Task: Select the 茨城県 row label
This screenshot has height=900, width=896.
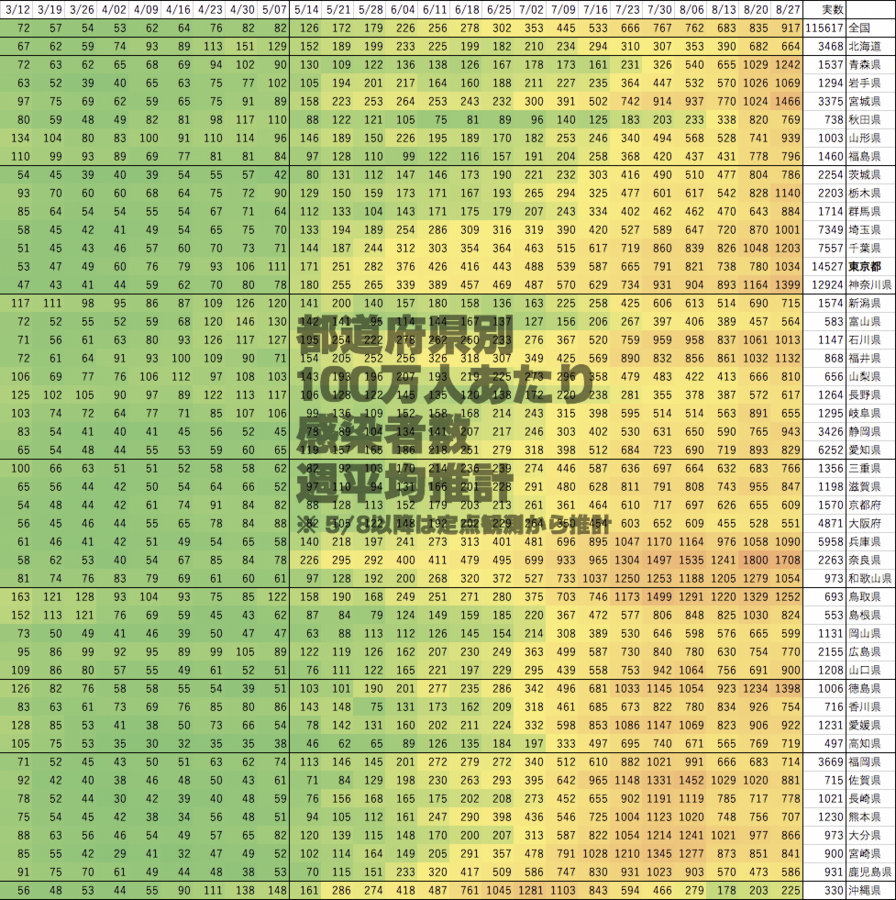Action: pyautogui.click(x=864, y=174)
